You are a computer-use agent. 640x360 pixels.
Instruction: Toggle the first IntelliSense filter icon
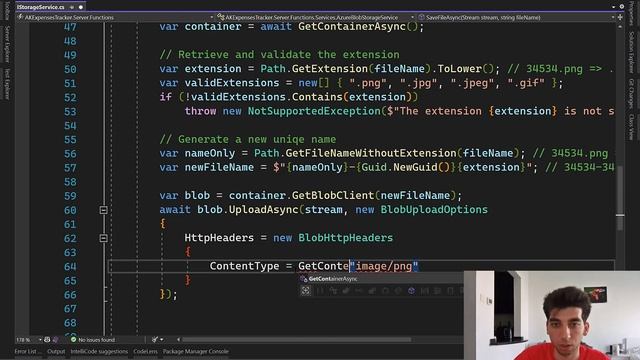[306, 291]
